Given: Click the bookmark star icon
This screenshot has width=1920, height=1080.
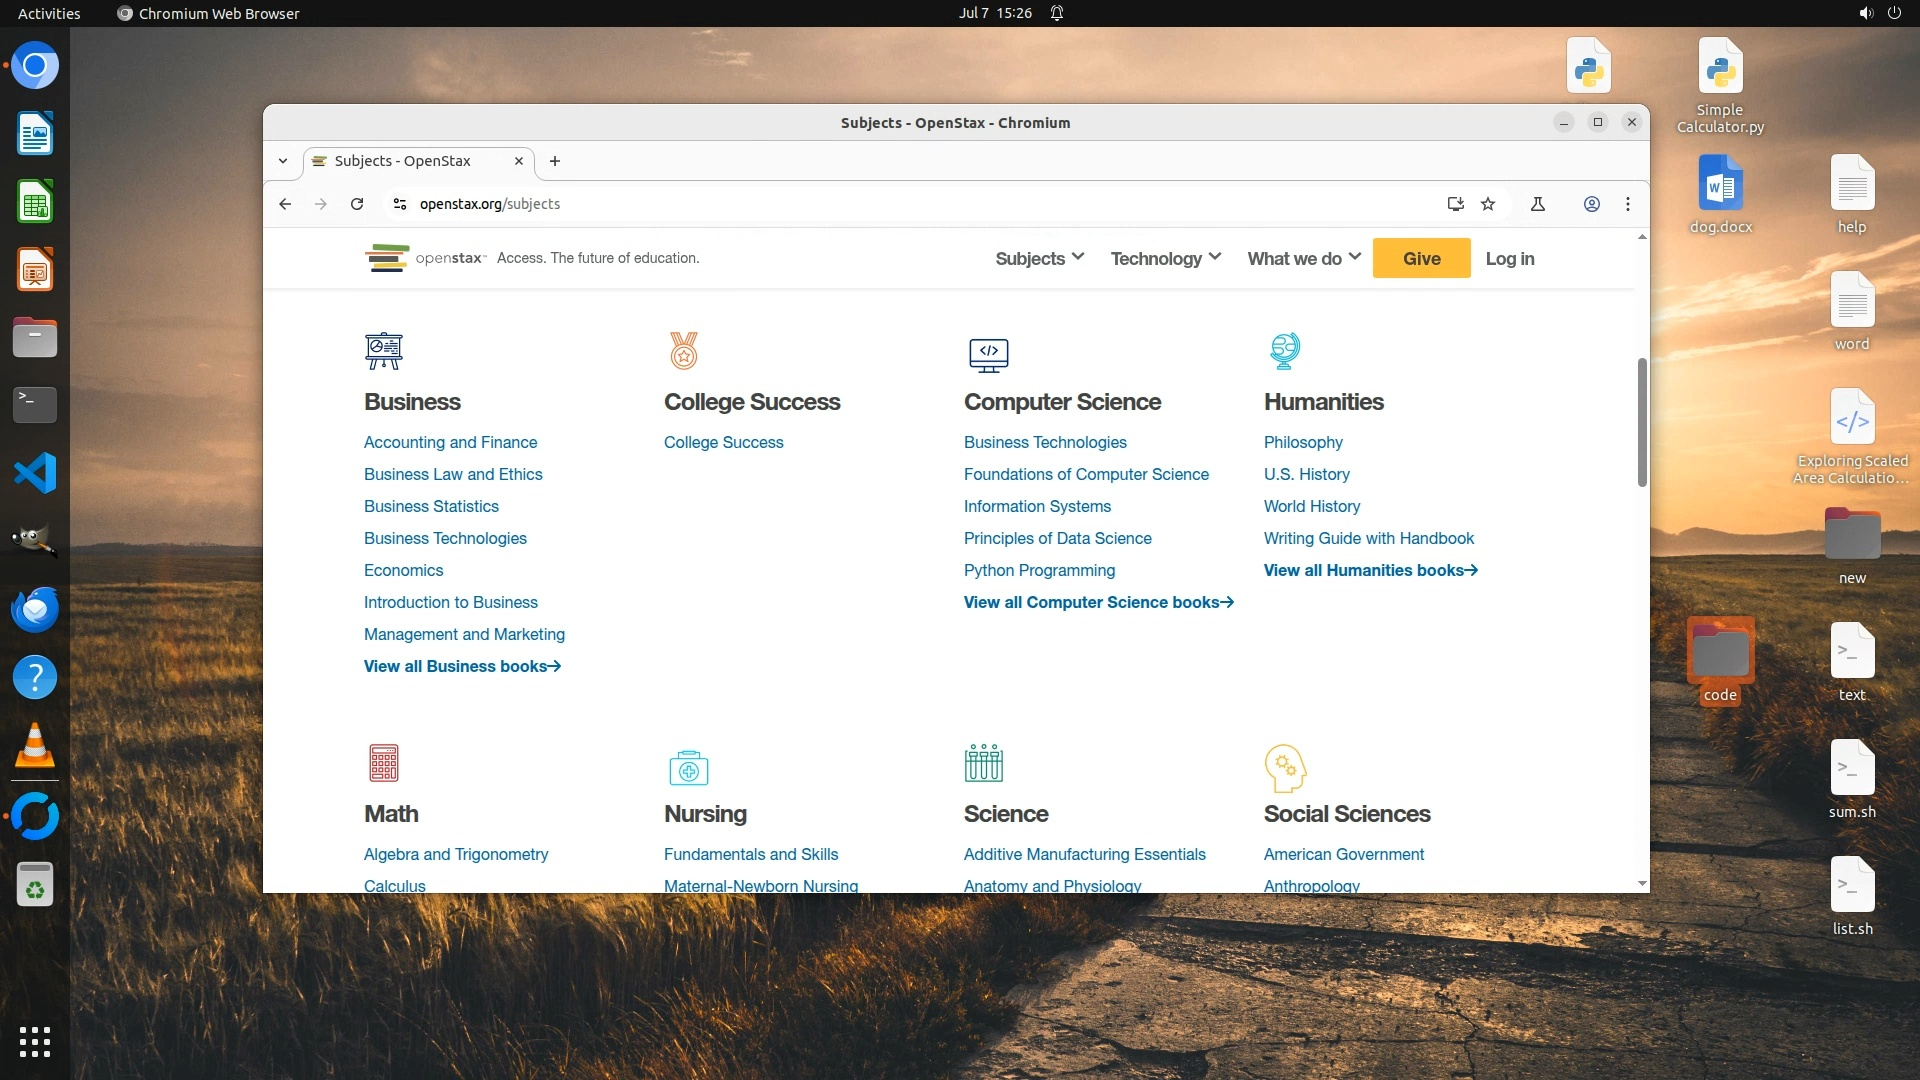Looking at the screenshot, I should (x=1488, y=204).
